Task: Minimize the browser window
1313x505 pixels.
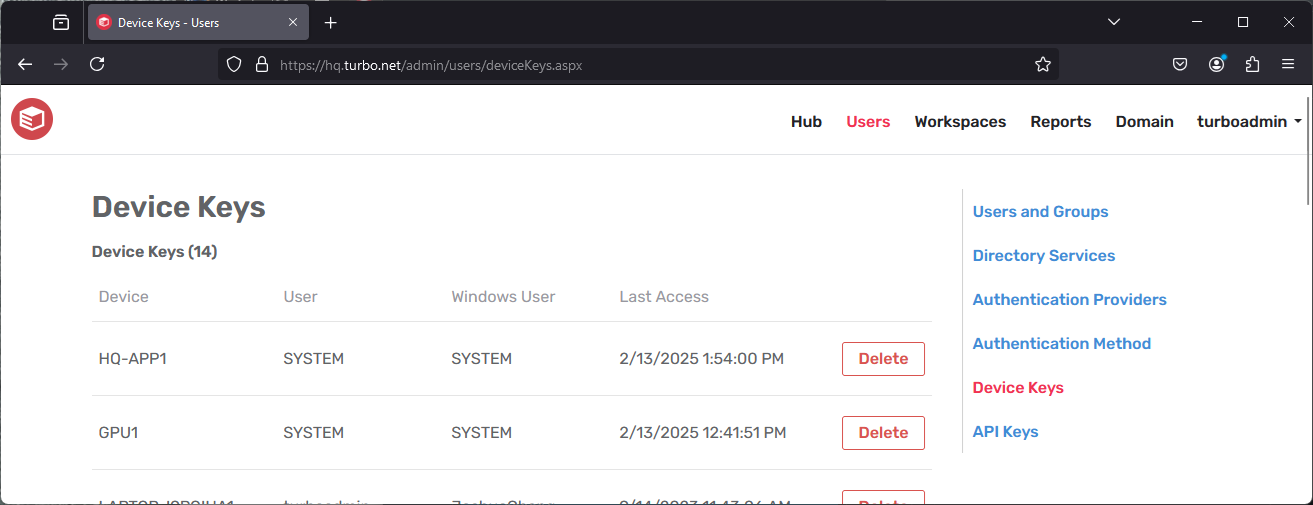Action: [x=1198, y=22]
